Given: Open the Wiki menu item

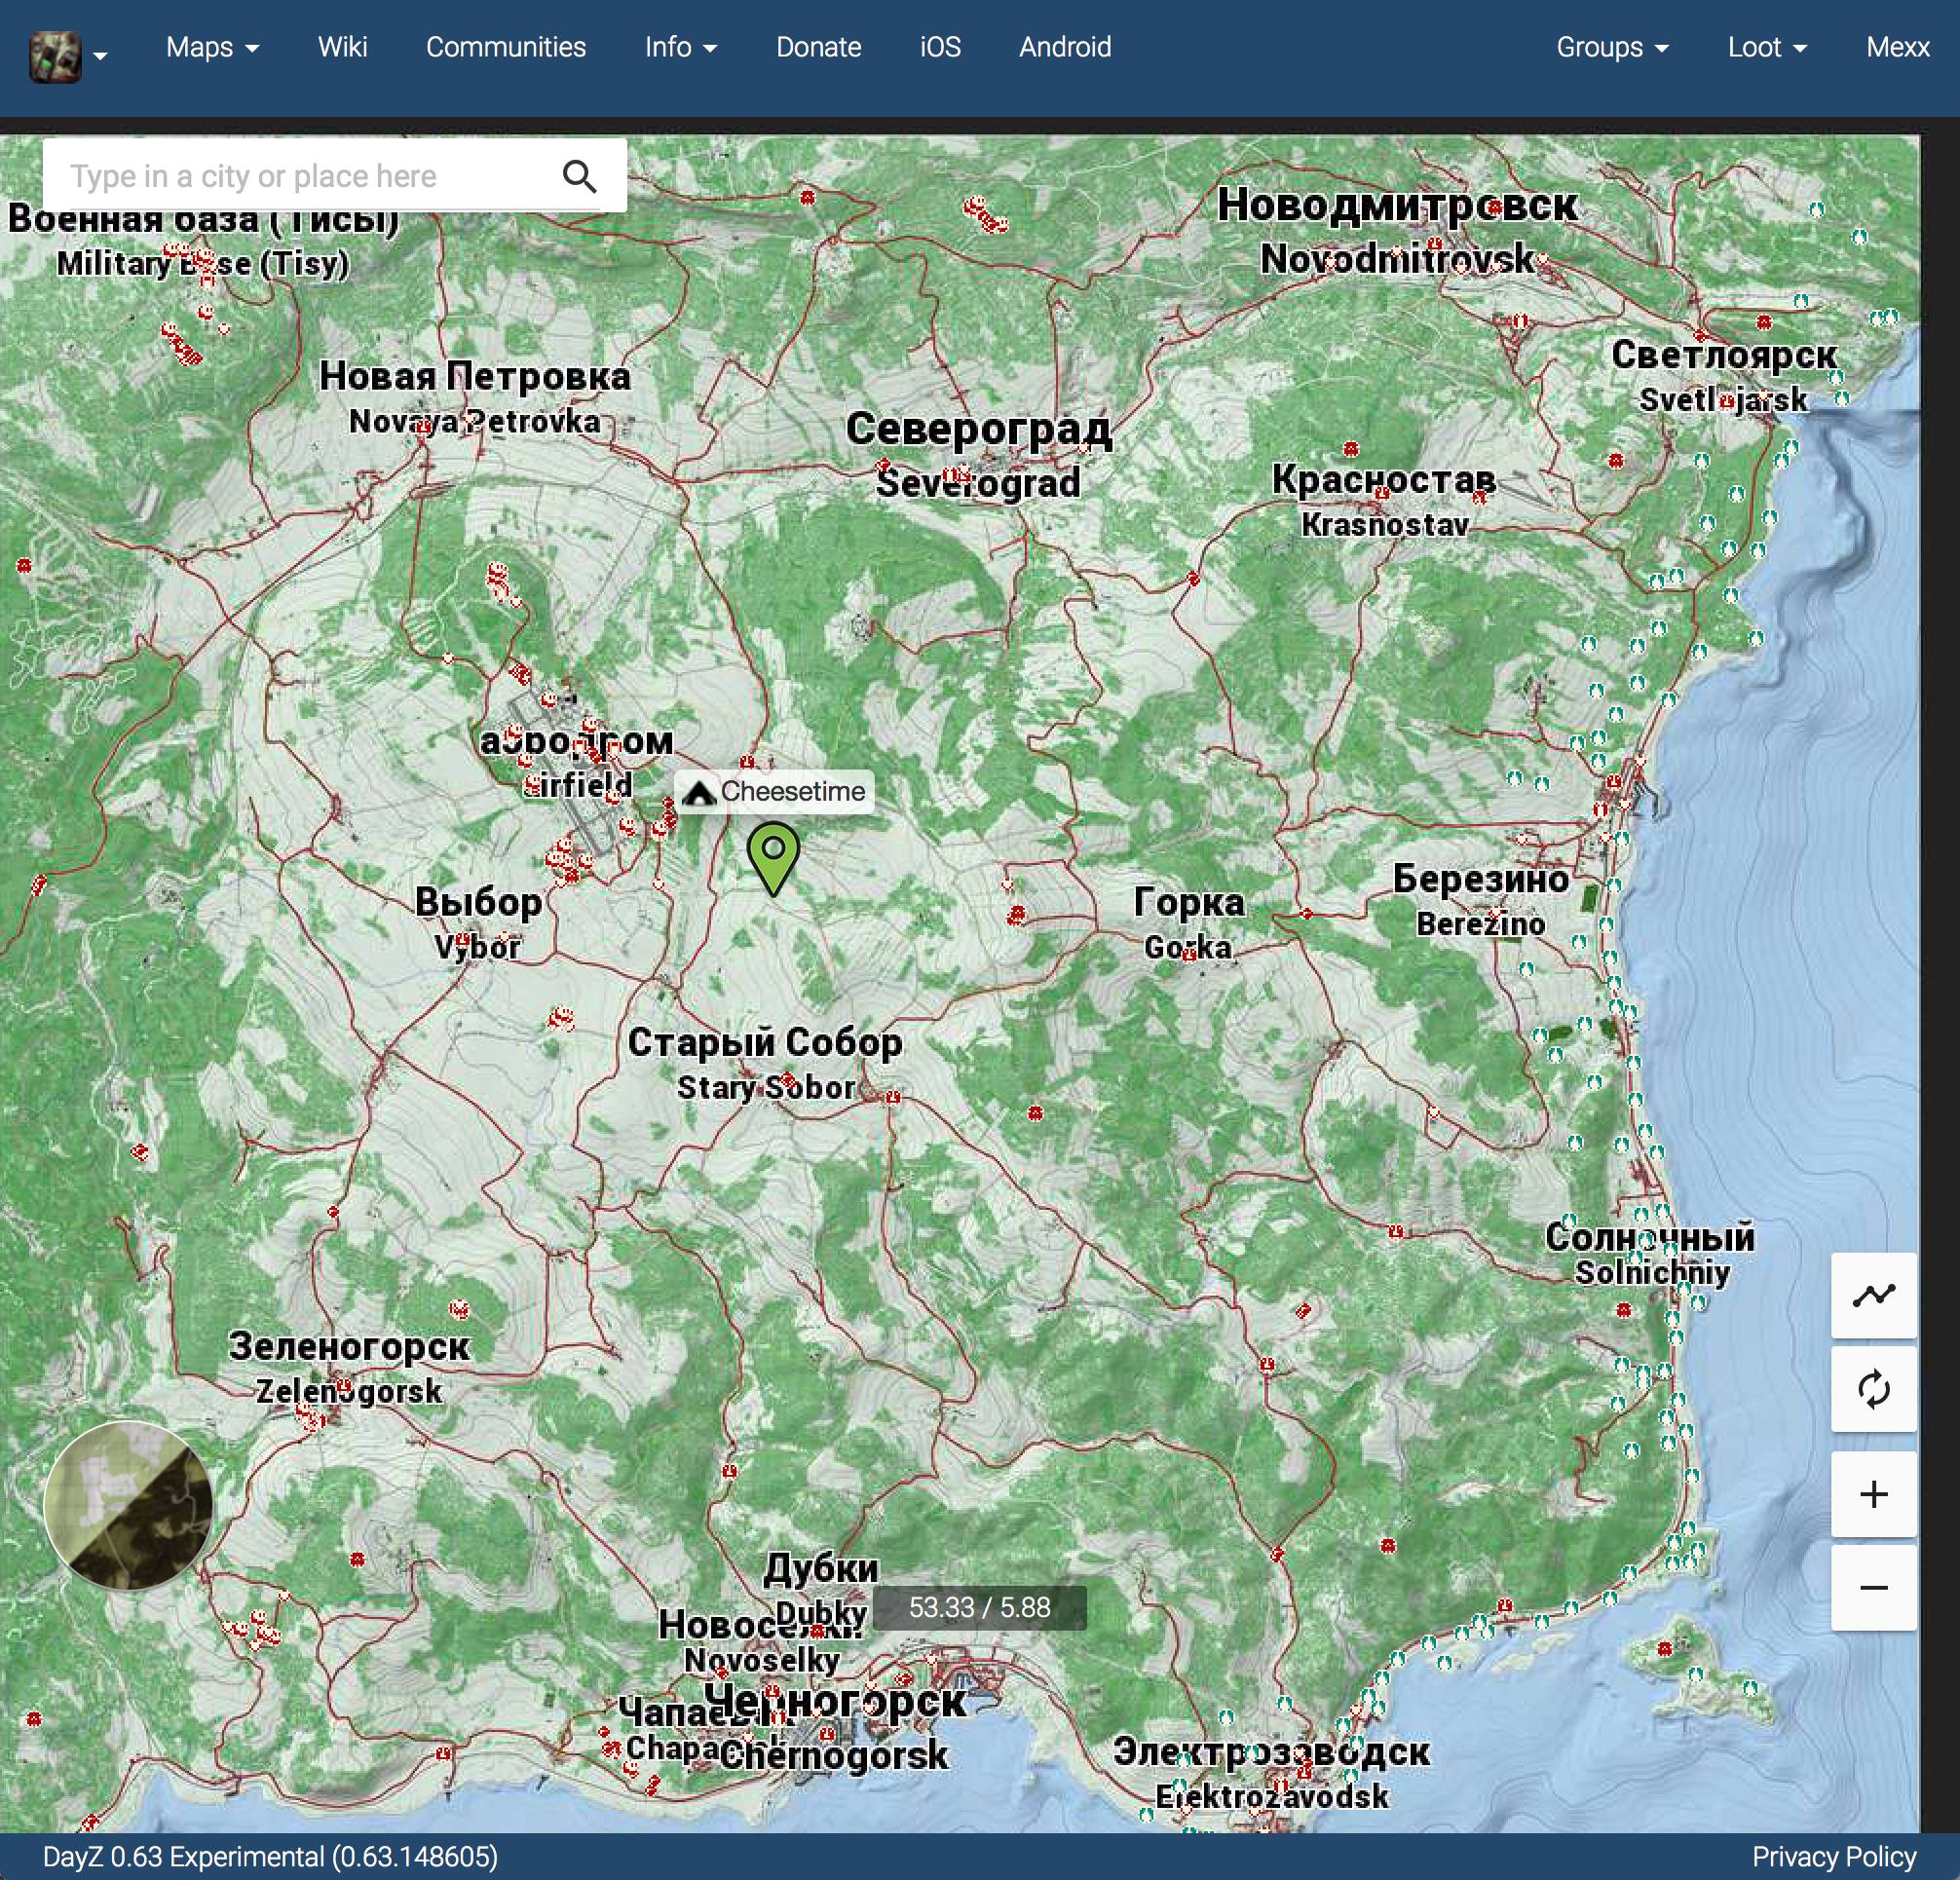Looking at the screenshot, I should tap(343, 47).
